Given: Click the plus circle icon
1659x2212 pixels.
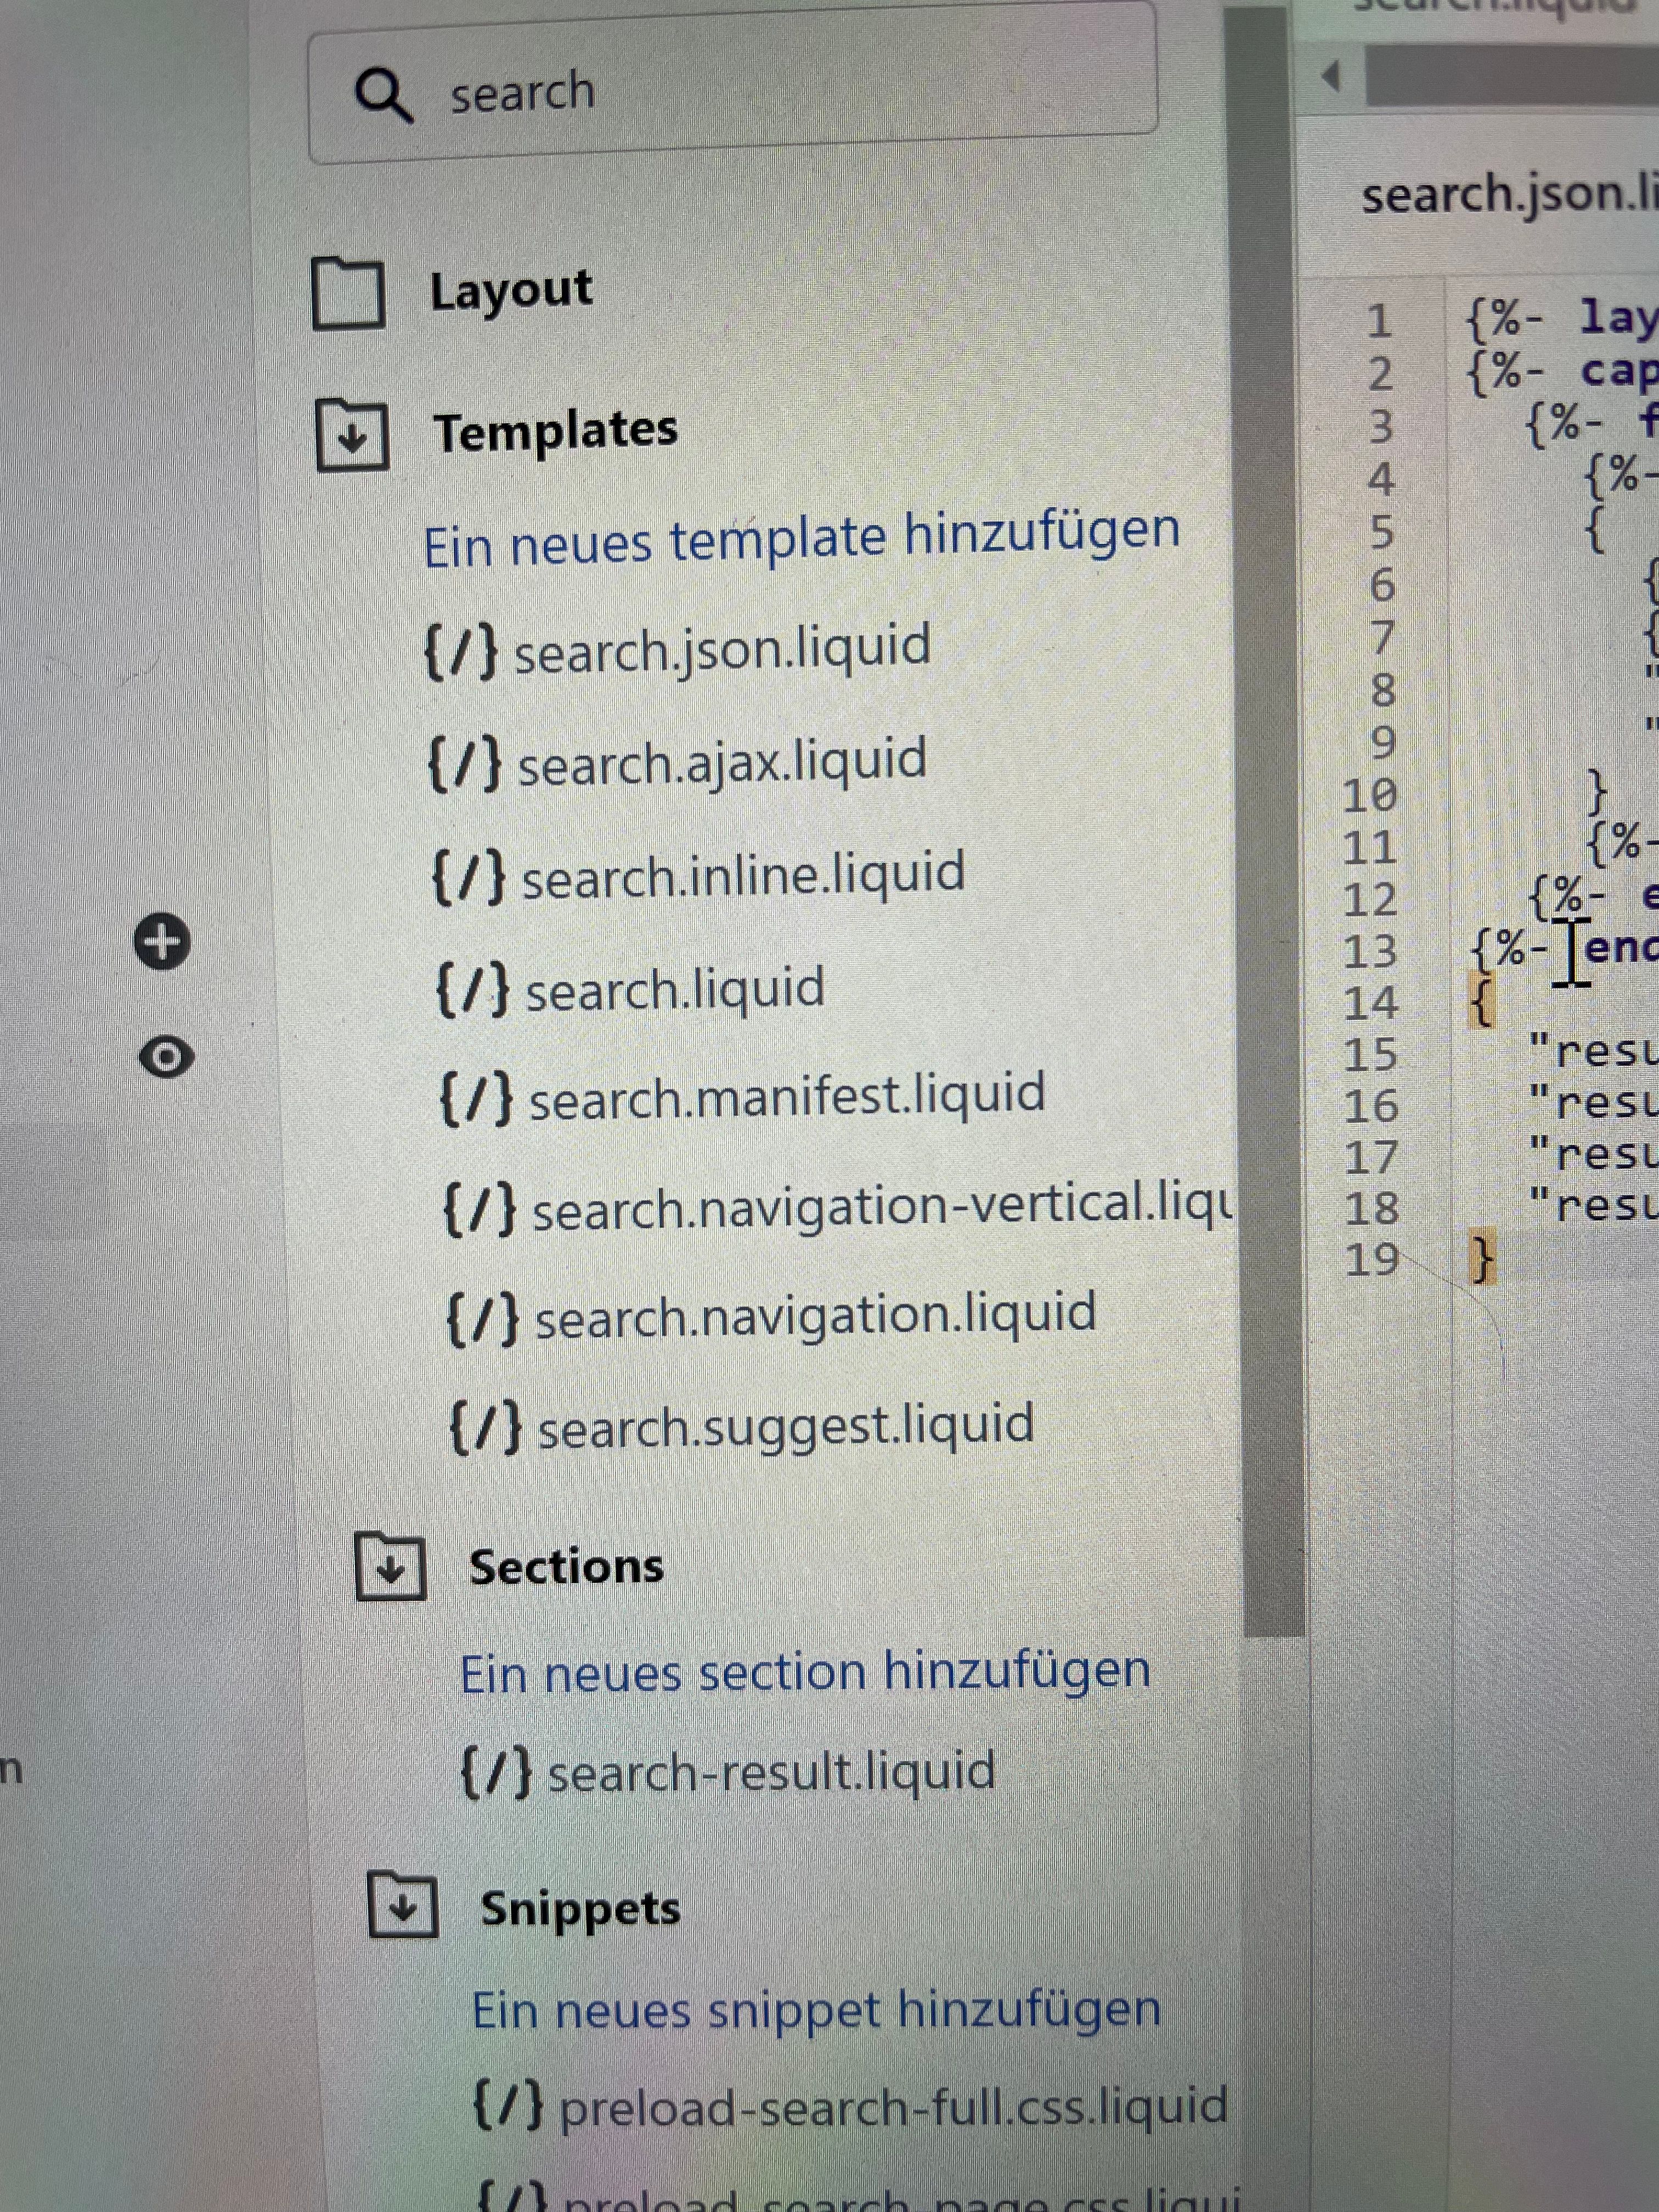Looking at the screenshot, I should [163, 942].
